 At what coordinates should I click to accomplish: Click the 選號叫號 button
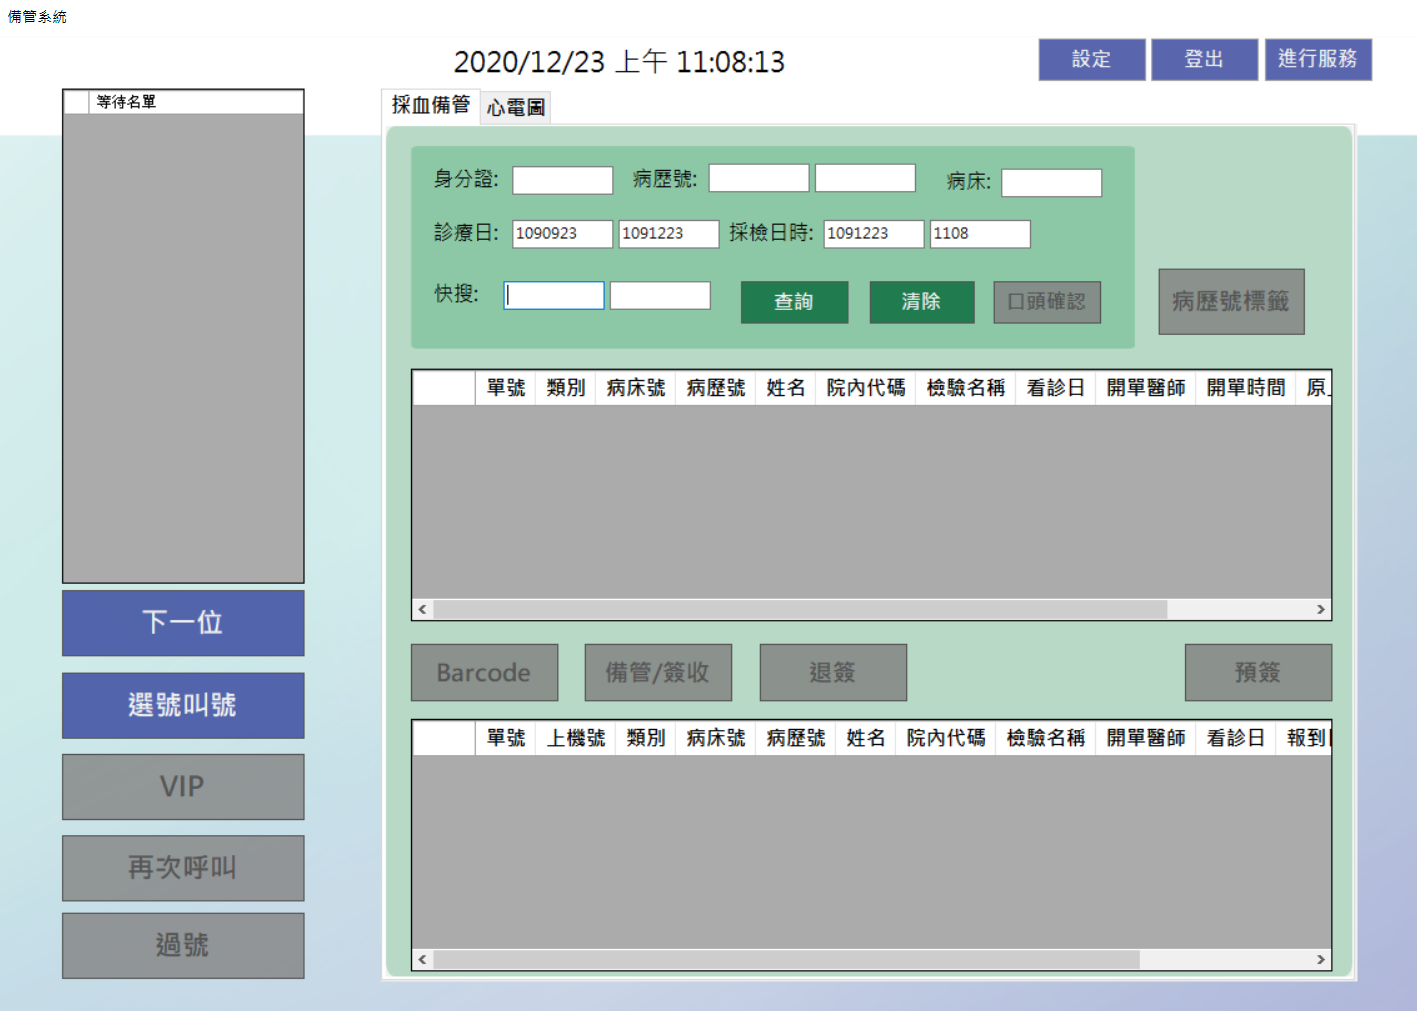(183, 706)
